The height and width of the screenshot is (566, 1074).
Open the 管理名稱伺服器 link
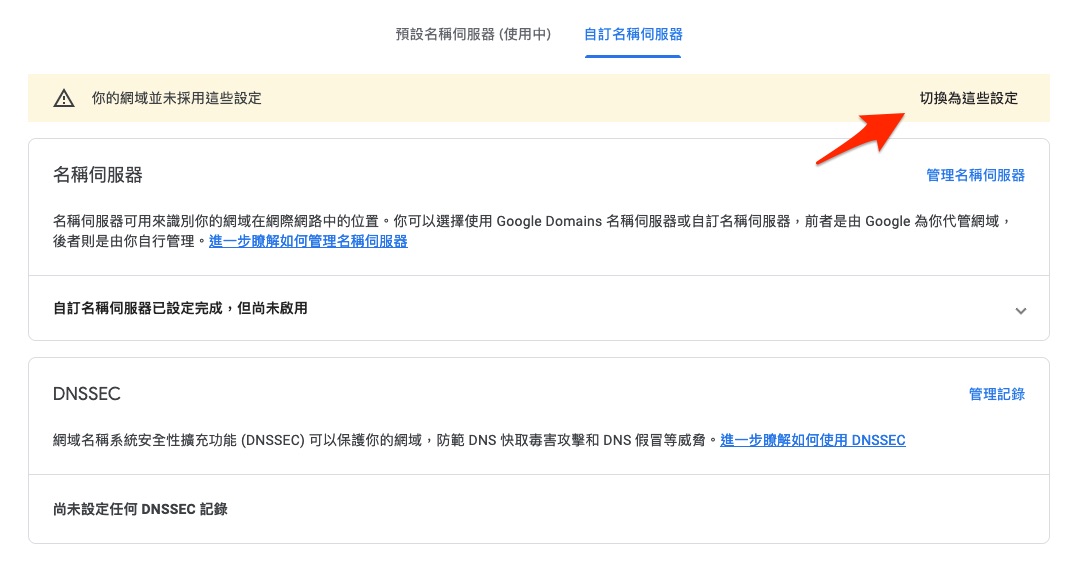[x=975, y=175]
